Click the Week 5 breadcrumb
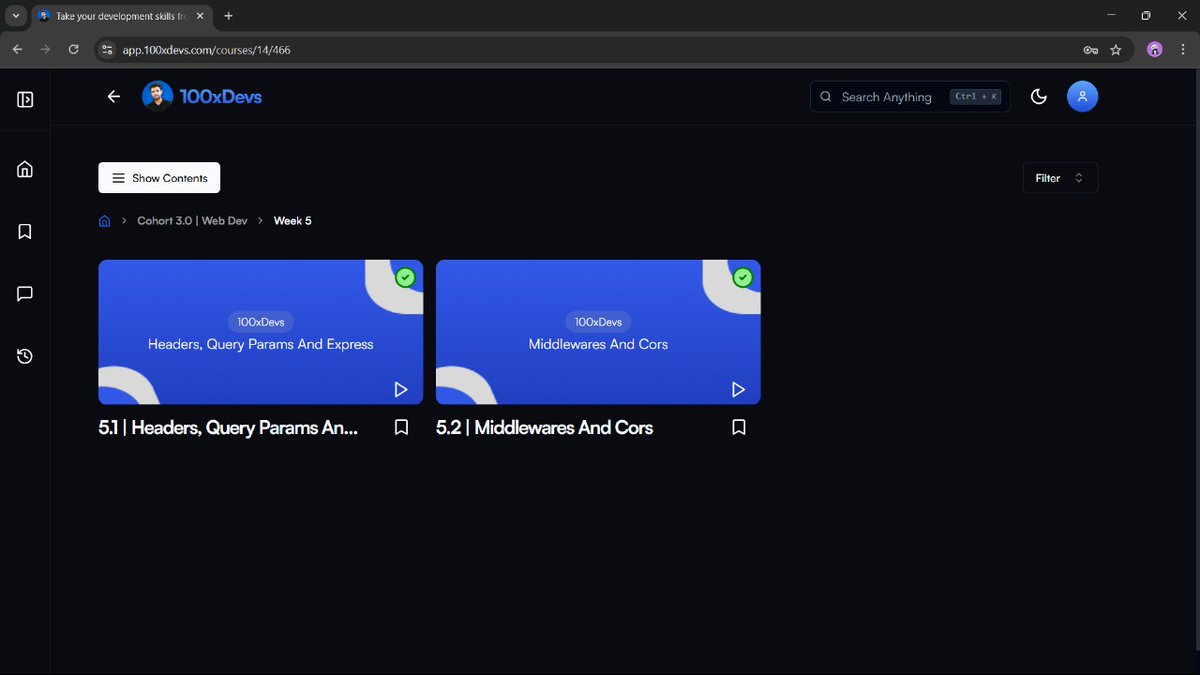This screenshot has width=1200, height=675. (x=293, y=221)
